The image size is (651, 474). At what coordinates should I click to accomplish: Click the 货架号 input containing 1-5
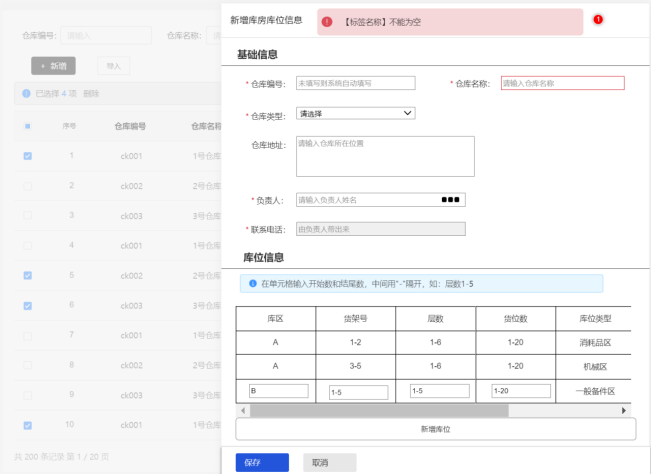click(x=359, y=392)
